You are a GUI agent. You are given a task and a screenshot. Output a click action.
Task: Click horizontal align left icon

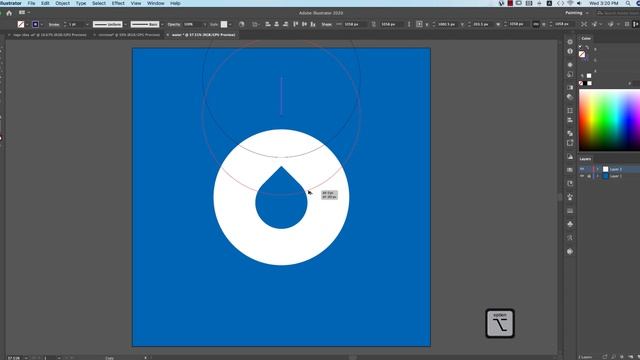click(268, 24)
